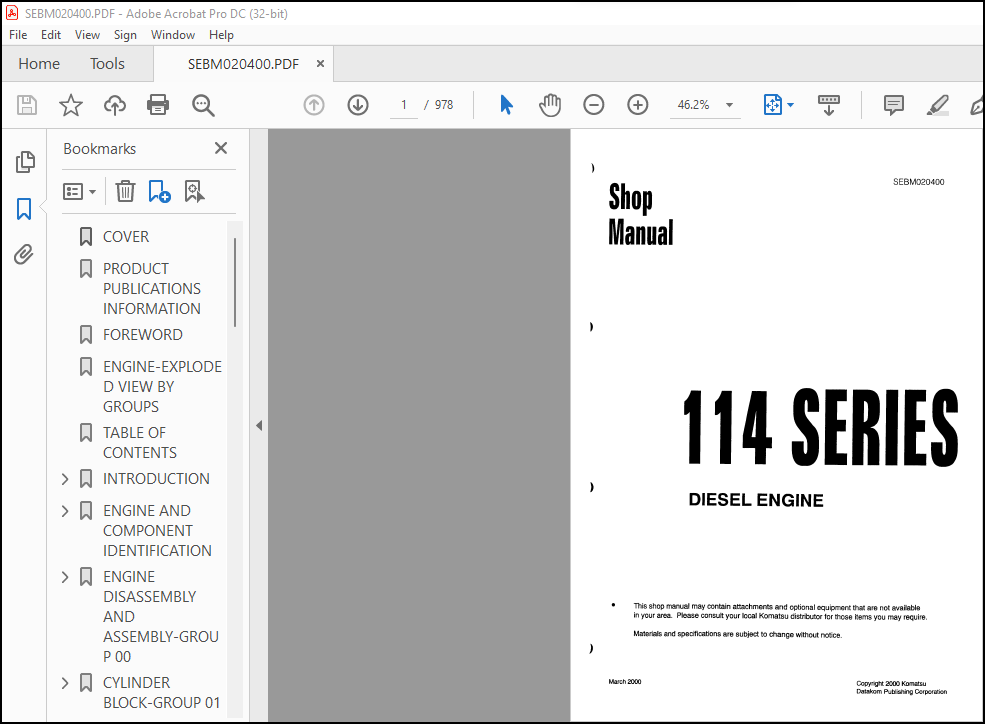The image size is (985, 724).
Task: Open the find text magnifier tool
Action: tap(203, 105)
